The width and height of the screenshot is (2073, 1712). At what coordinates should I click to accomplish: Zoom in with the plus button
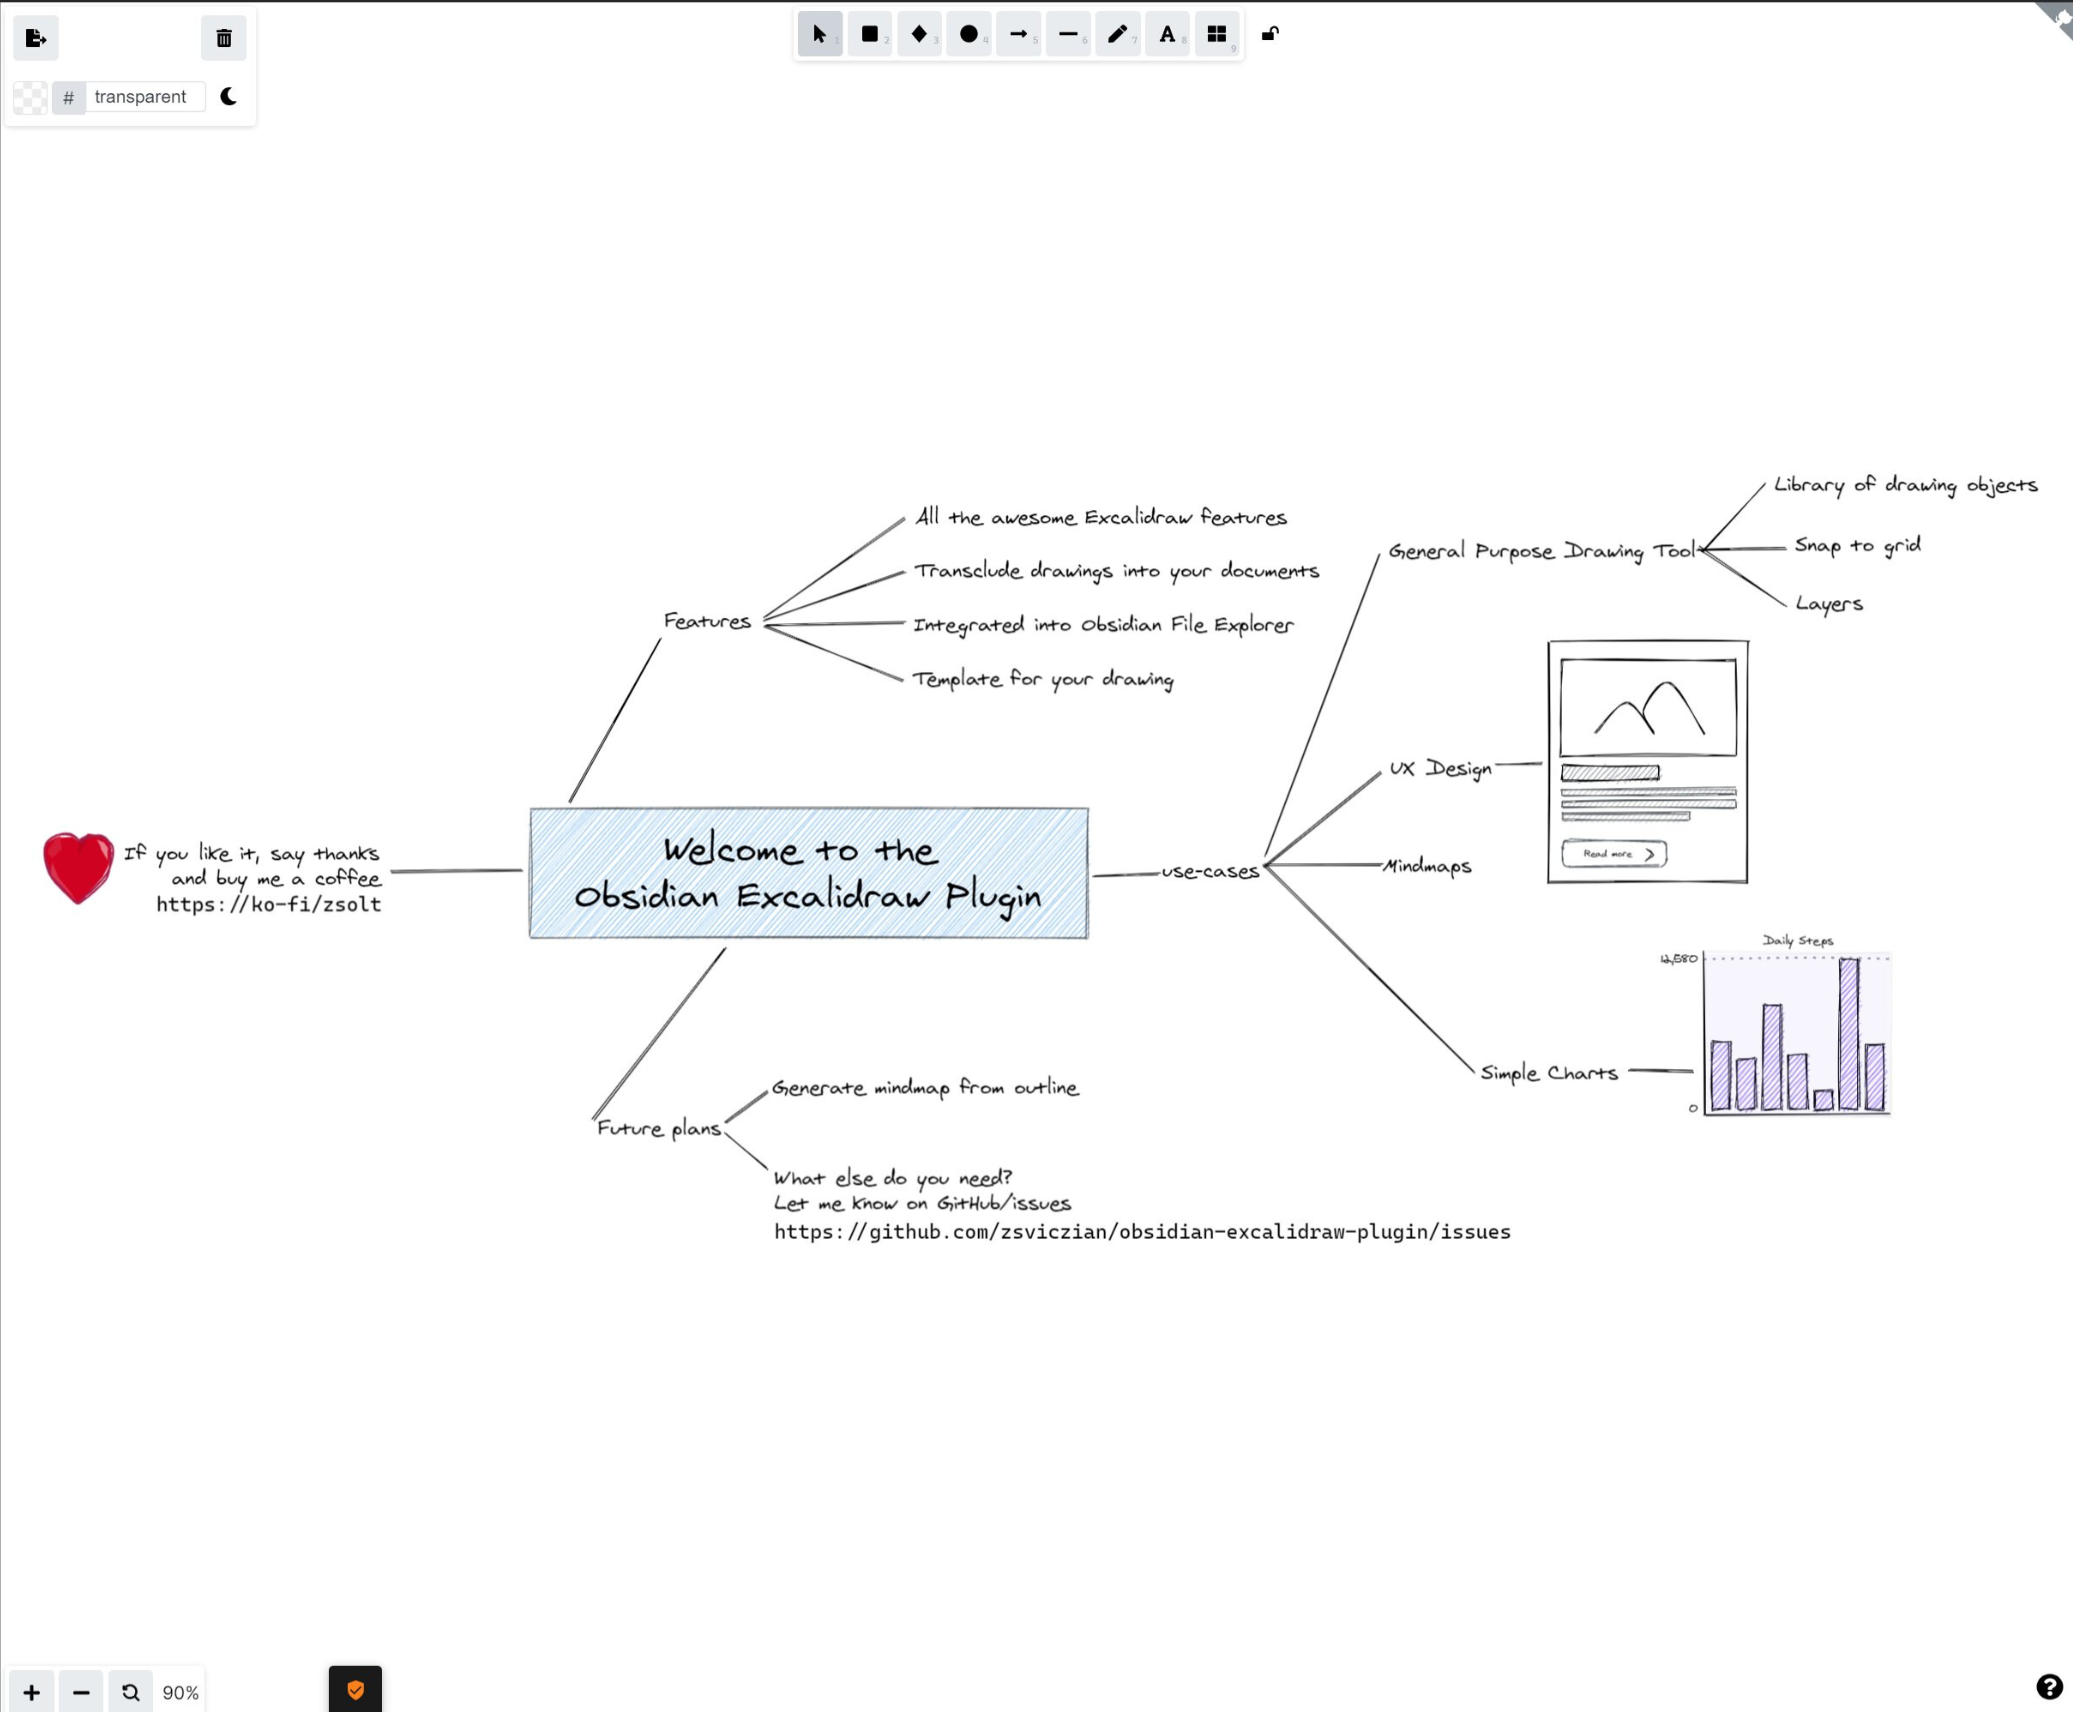tap(32, 1692)
